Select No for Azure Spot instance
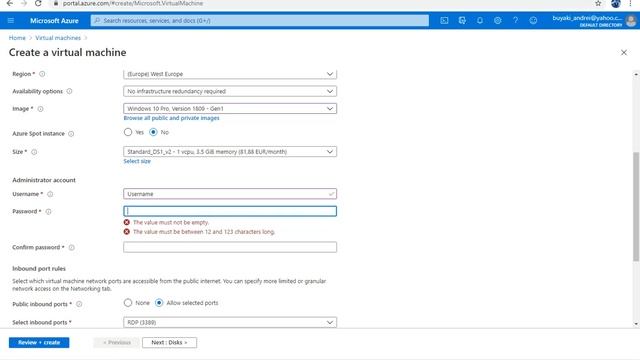 153,132
